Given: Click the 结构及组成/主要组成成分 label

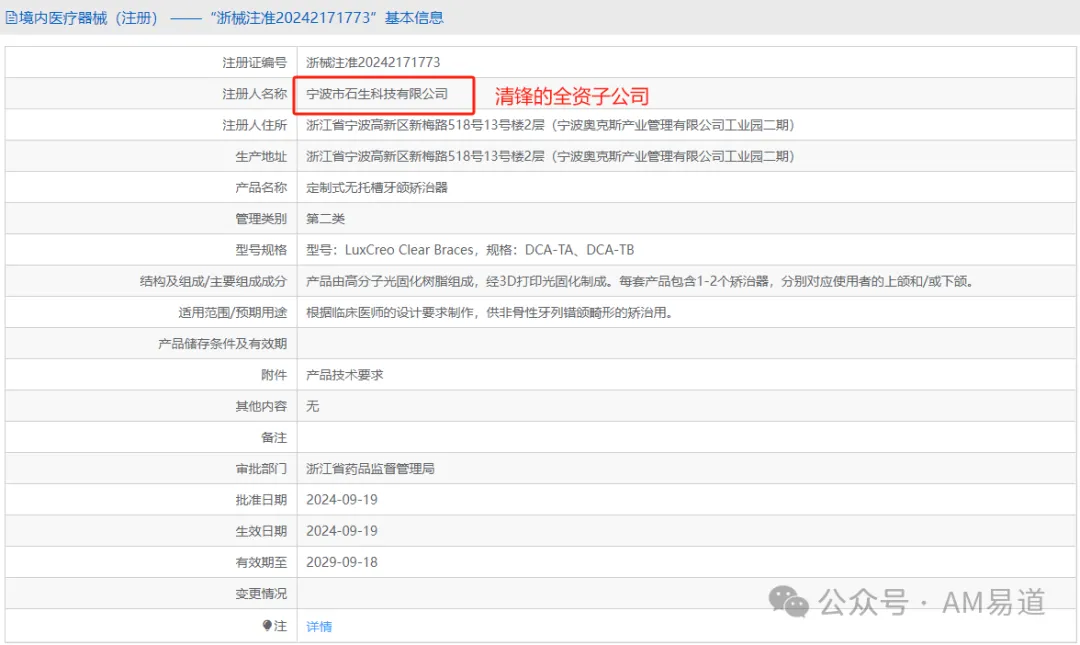Looking at the screenshot, I should [x=214, y=281].
